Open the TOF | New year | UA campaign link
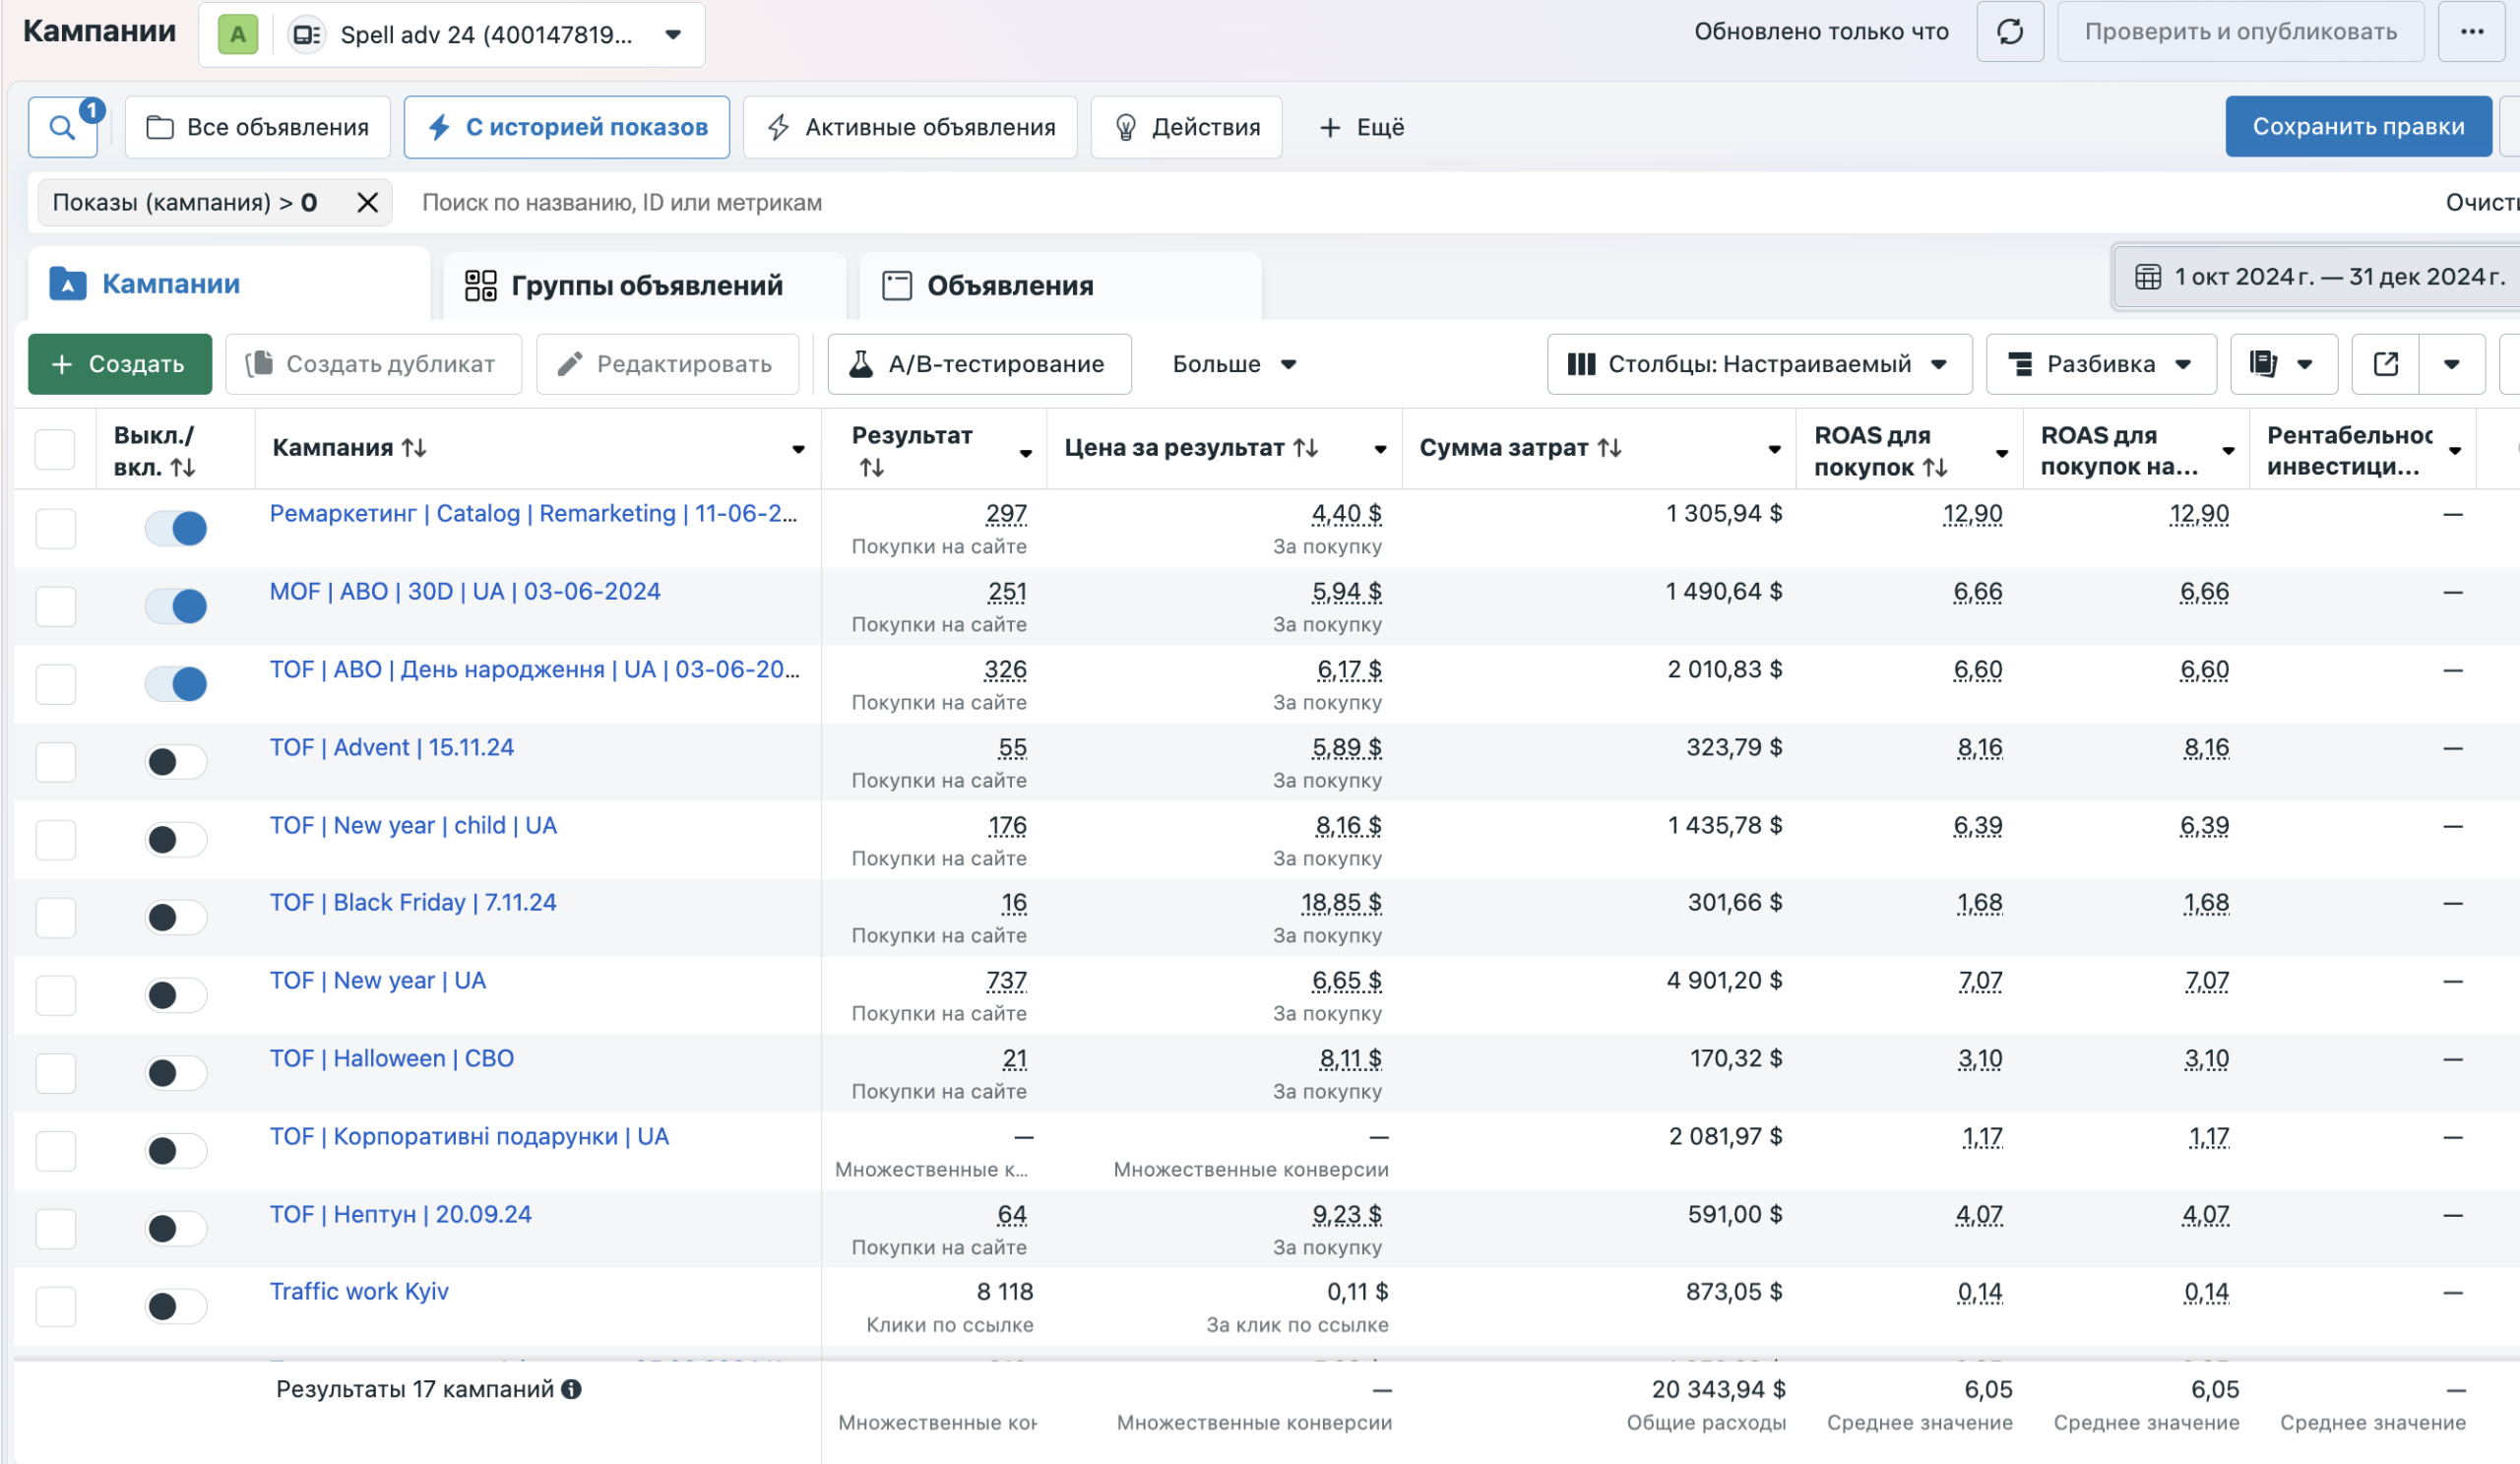 tap(378, 981)
